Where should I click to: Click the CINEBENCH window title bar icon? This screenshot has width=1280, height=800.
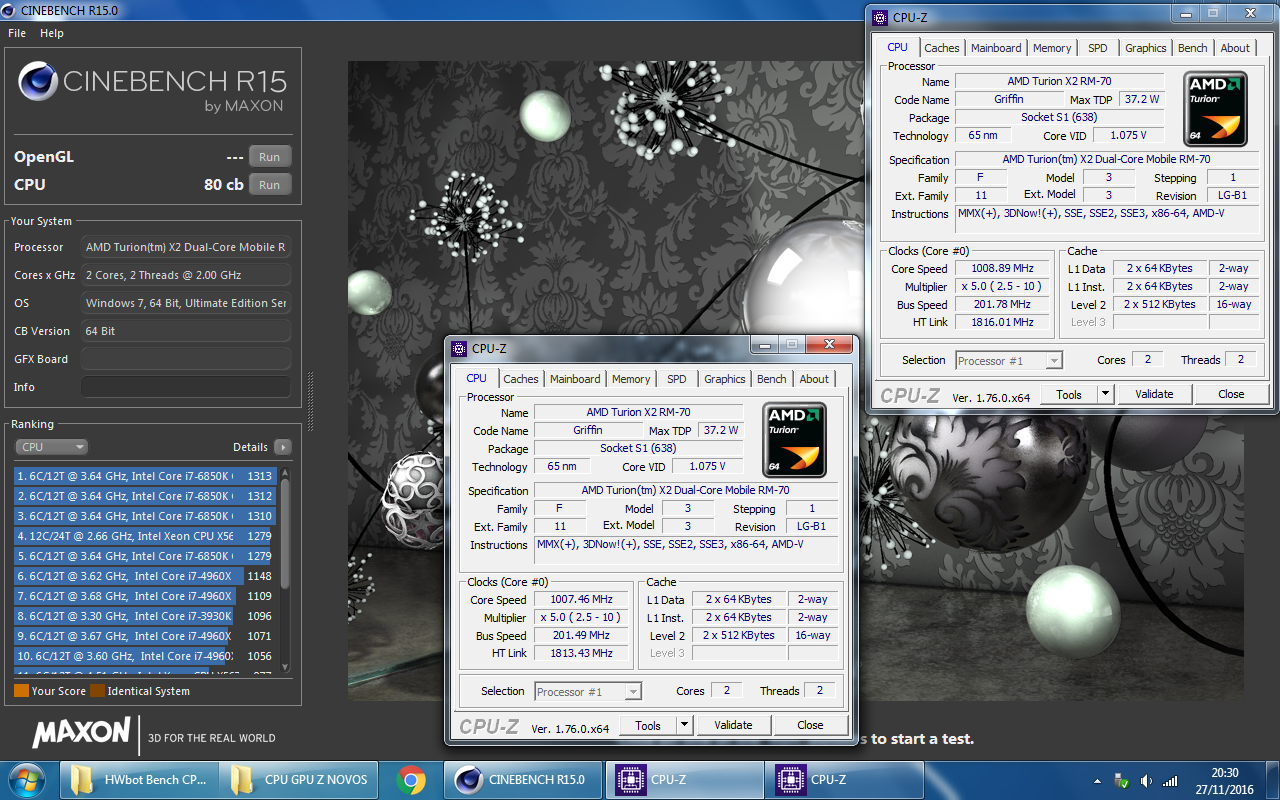[x=10, y=9]
